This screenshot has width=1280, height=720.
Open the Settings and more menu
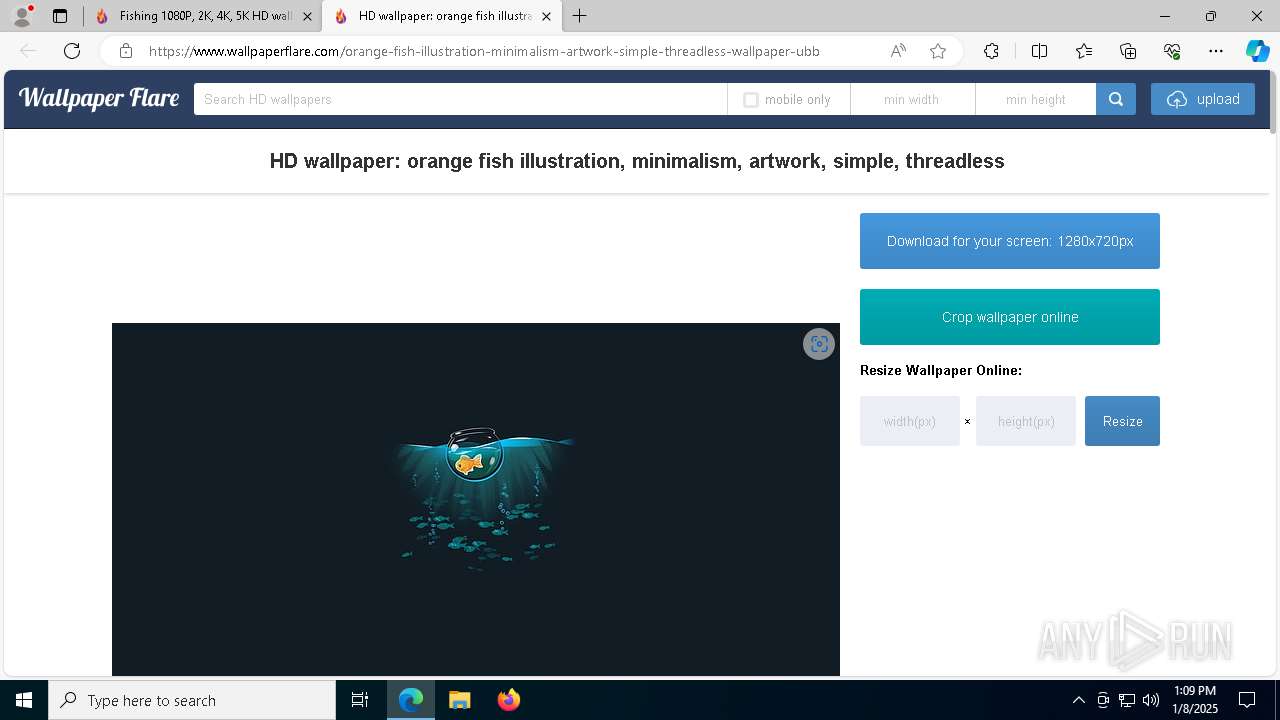(1216, 51)
